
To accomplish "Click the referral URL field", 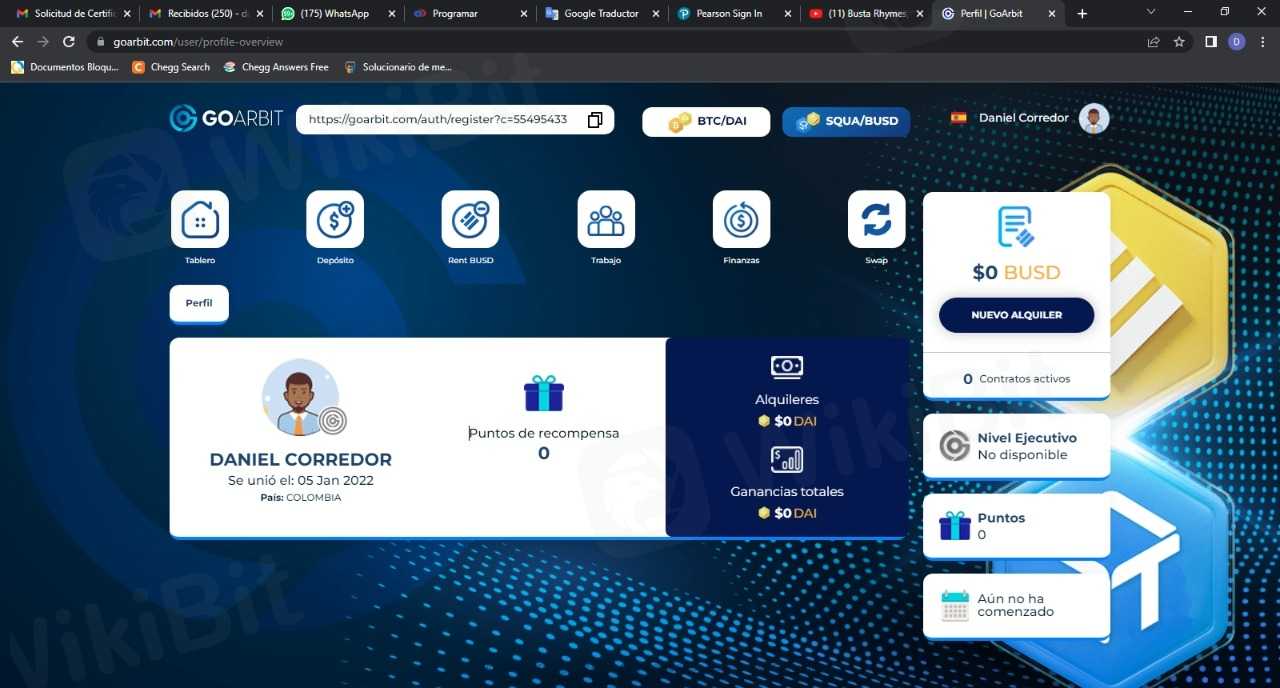I will tap(438, 120).
